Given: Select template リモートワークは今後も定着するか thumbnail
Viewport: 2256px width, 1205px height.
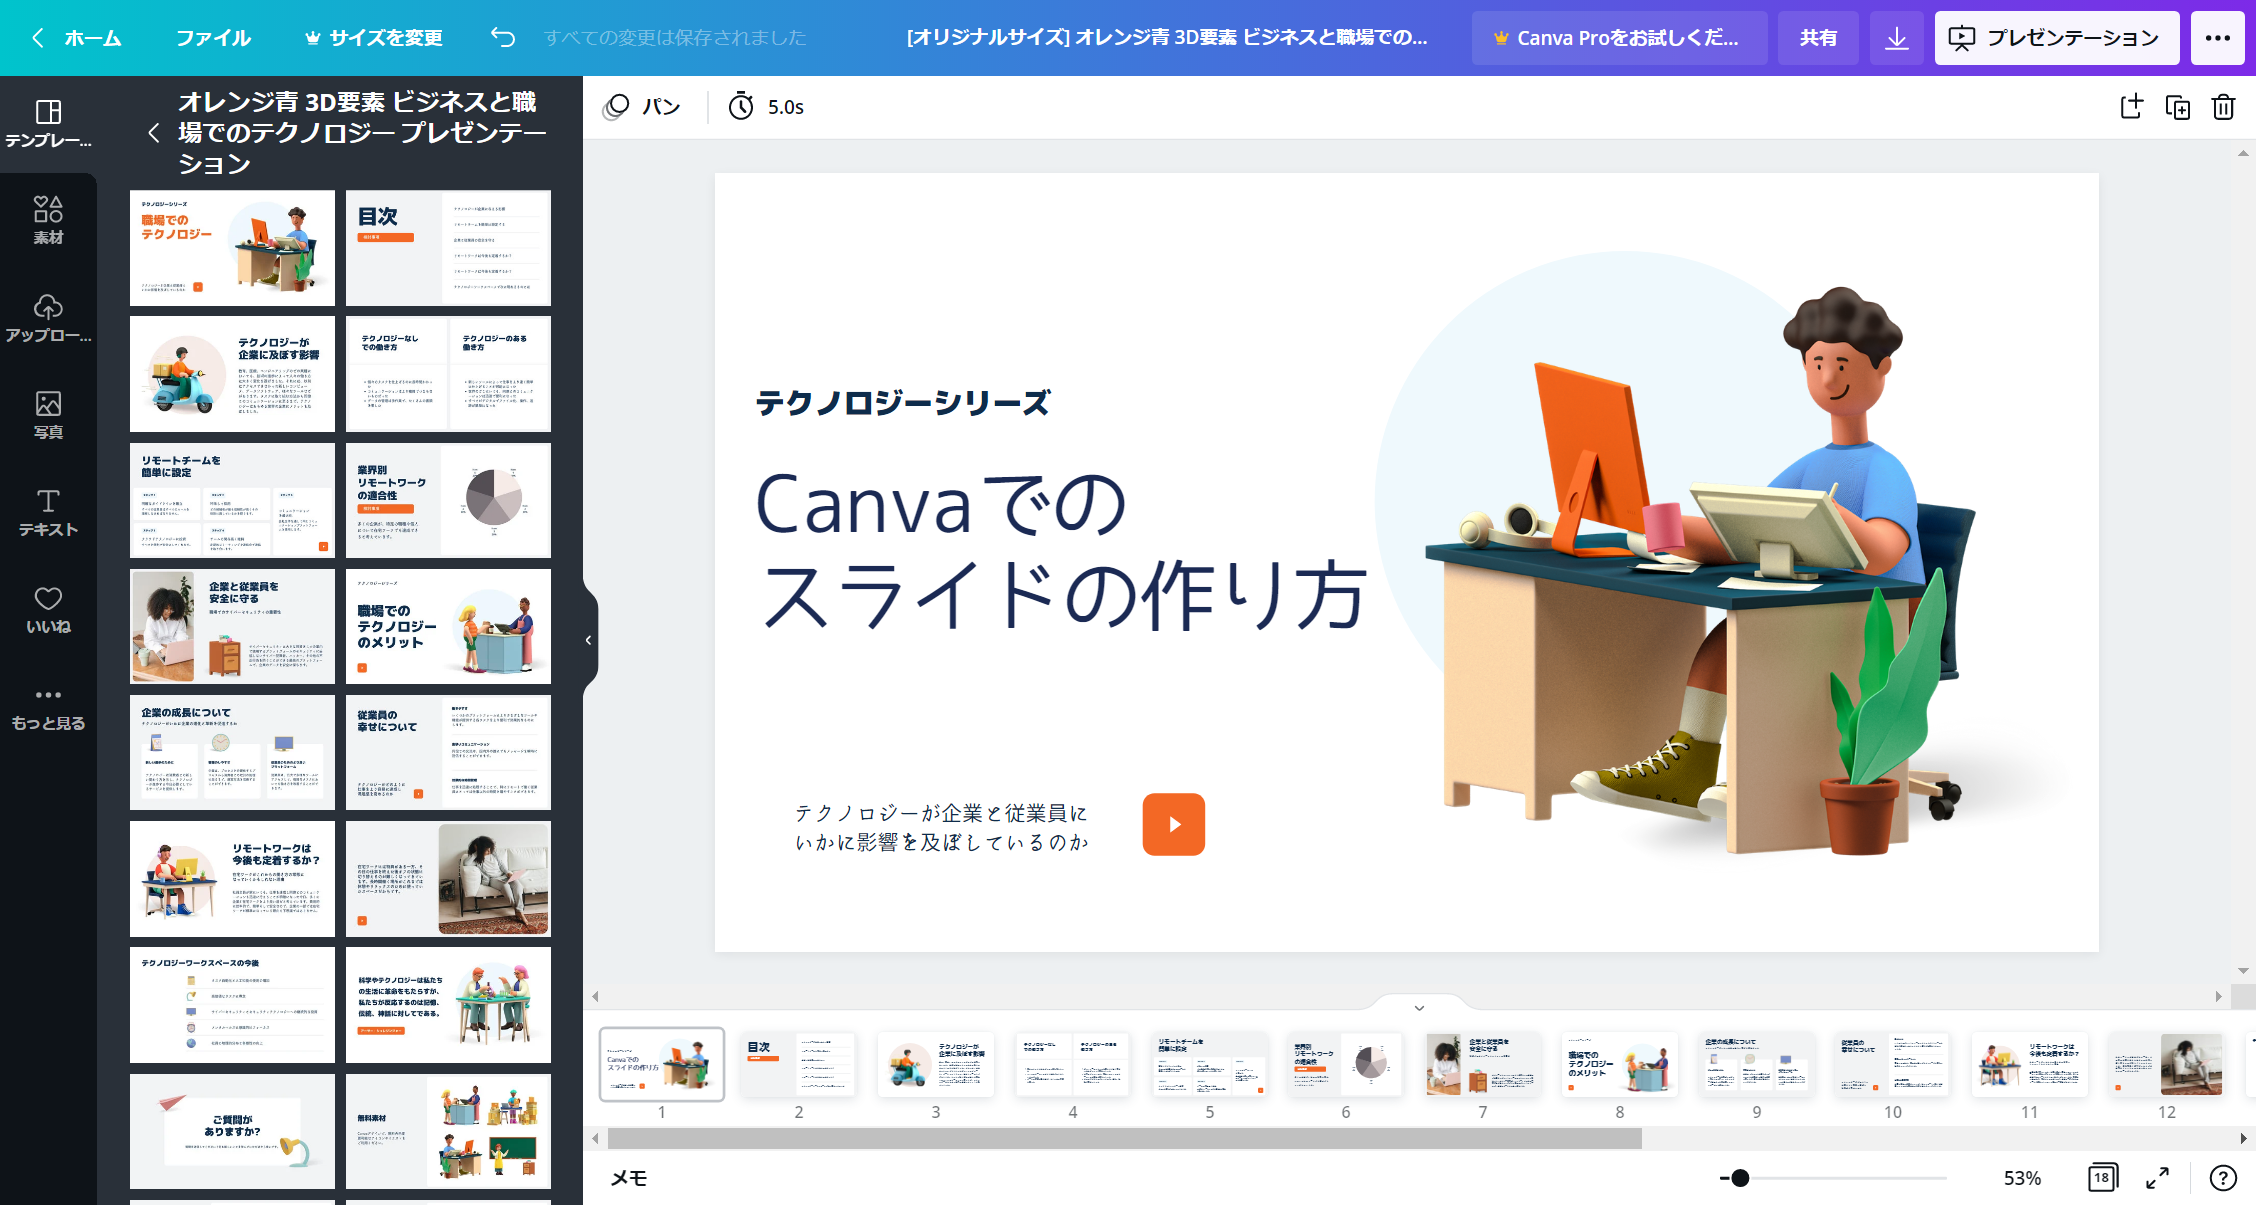Looking at the screenshot, I should click(x=232, y=879).
